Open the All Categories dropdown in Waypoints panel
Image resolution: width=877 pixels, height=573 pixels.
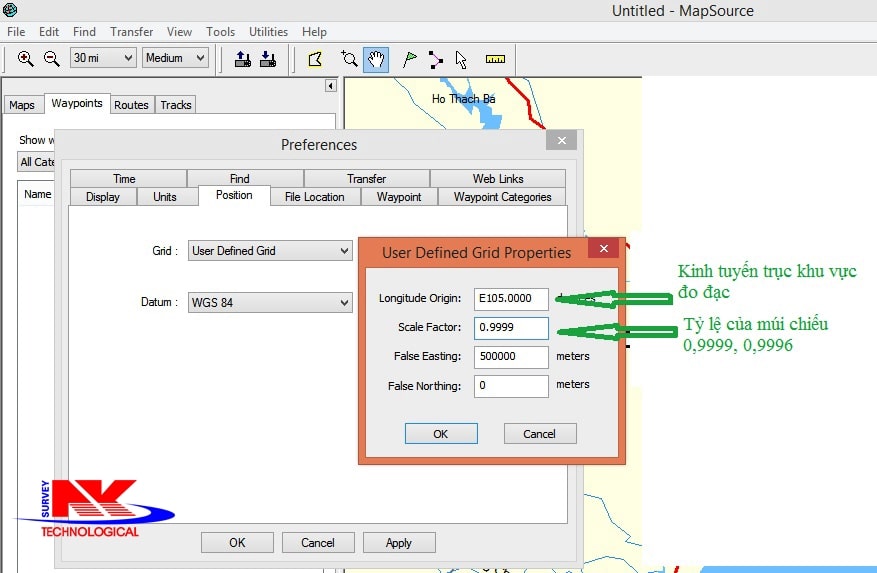coord(36,162)
